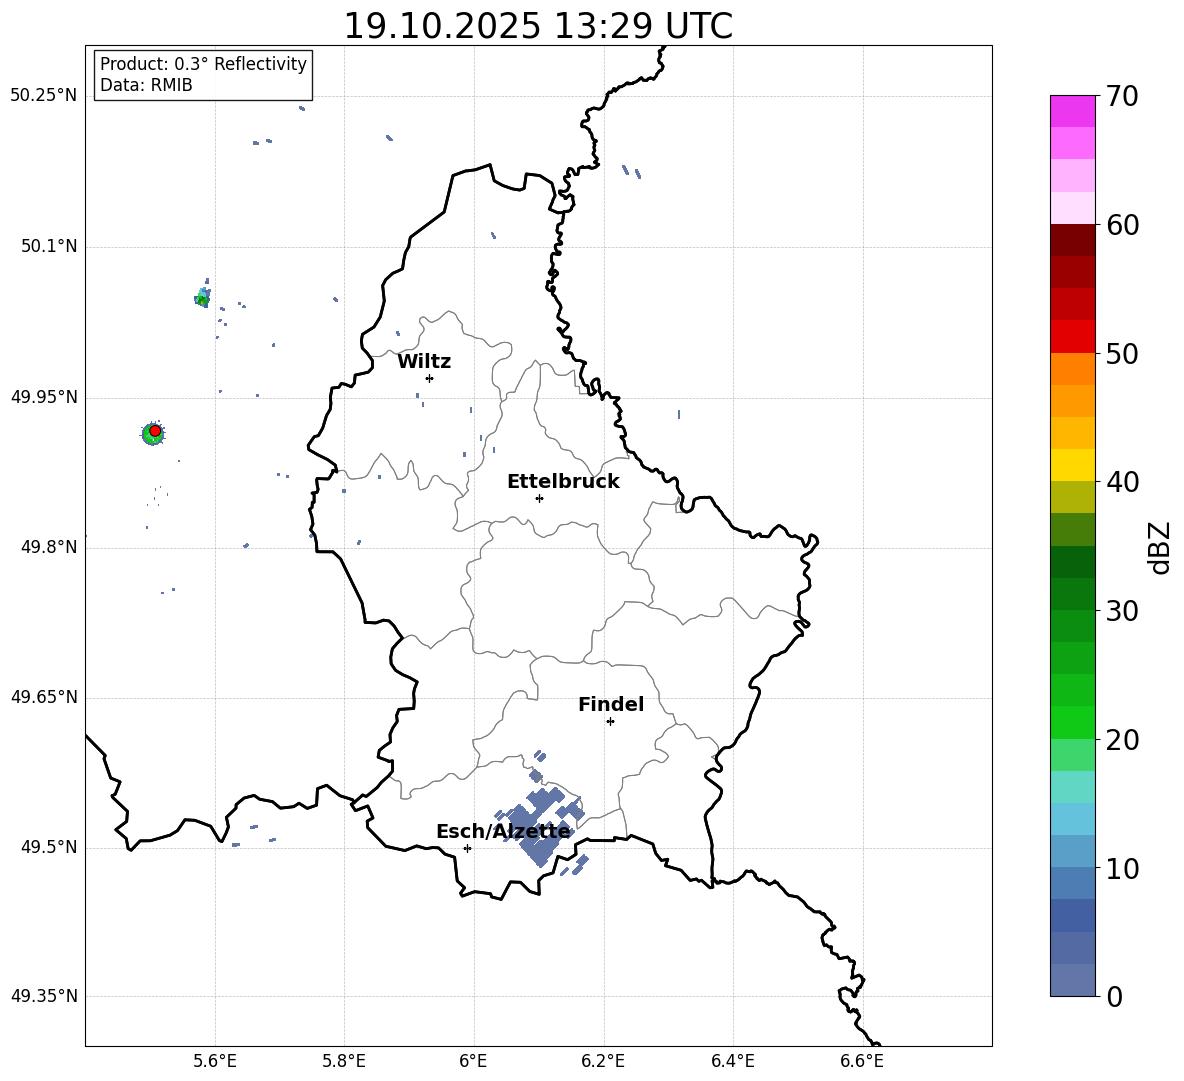Click the colorbar tick label 40

tap(1123, 482)
